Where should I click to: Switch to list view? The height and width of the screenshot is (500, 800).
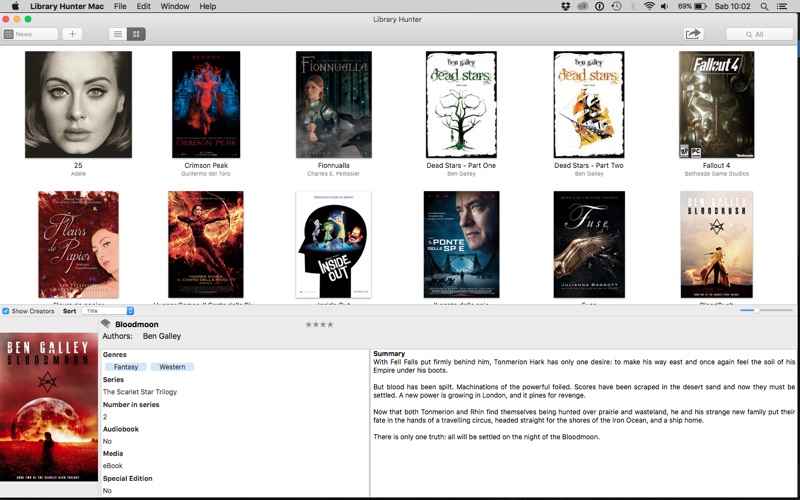coord(118,34)
